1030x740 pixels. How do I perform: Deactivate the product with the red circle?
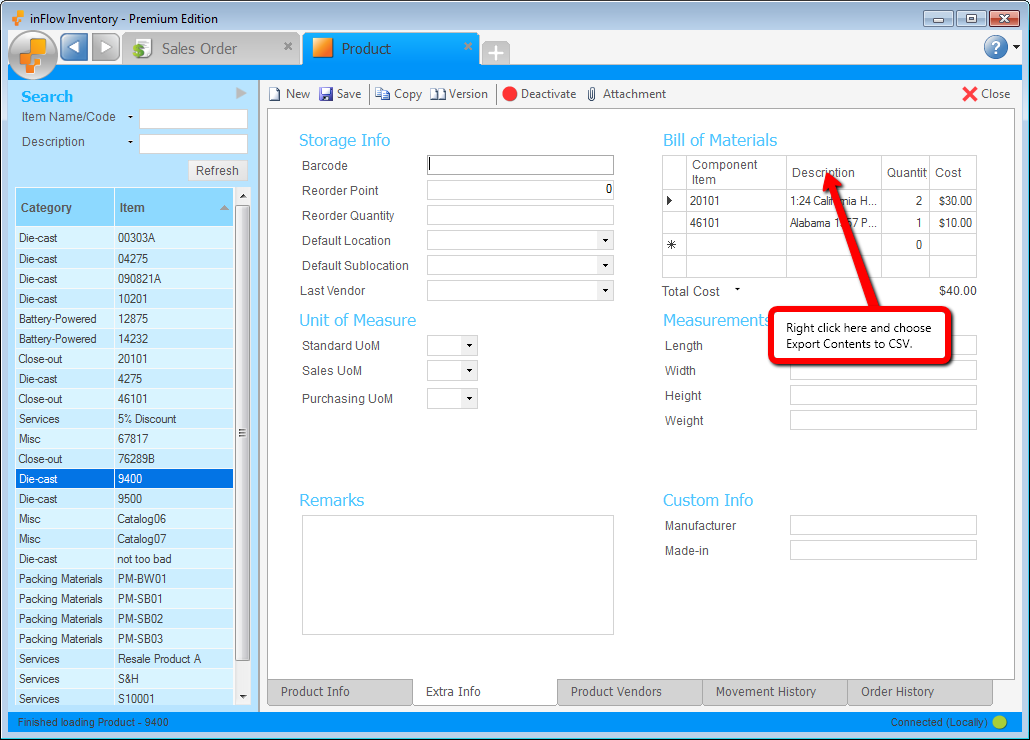click(539, 94)
